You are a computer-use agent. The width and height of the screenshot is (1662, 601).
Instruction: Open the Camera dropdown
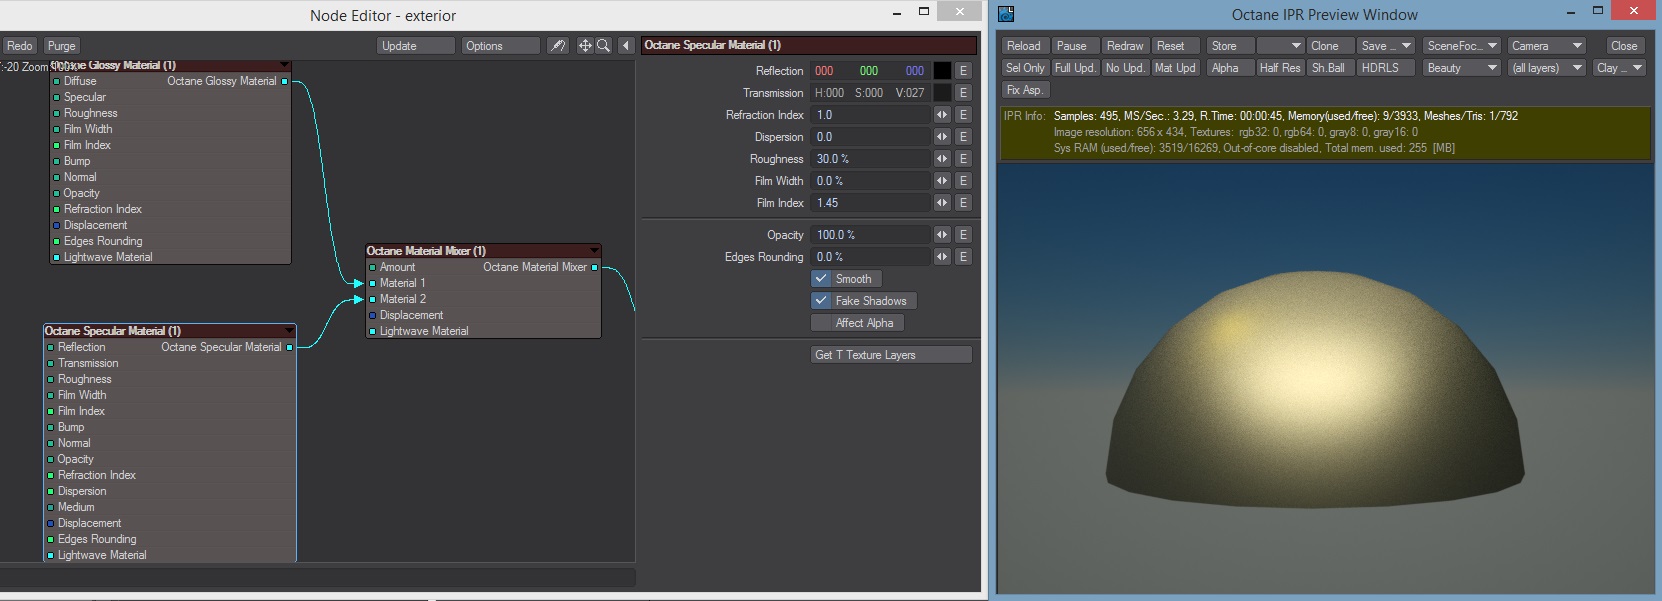pos(1547,46)
